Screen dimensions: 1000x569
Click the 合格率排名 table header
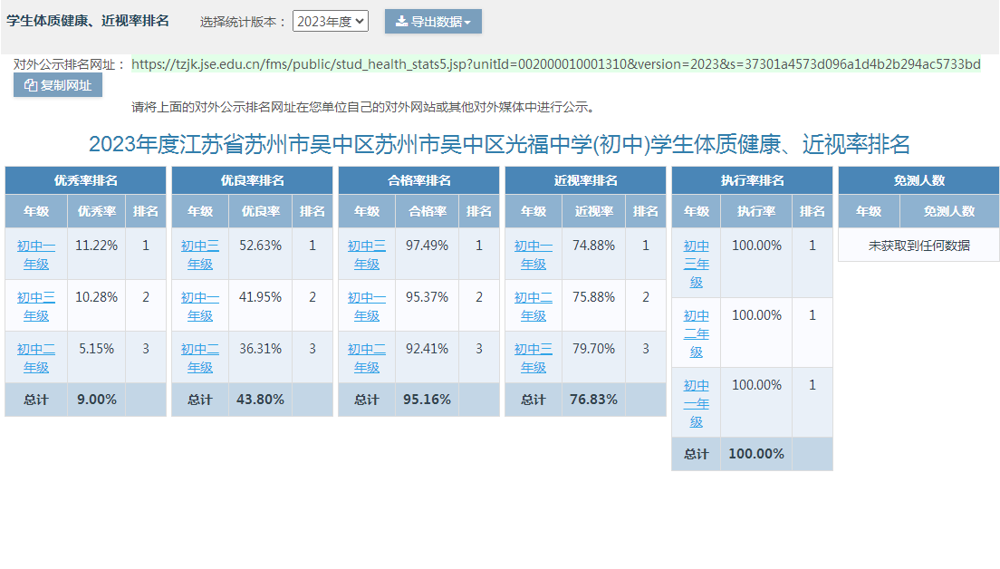(x=419, y=181)
